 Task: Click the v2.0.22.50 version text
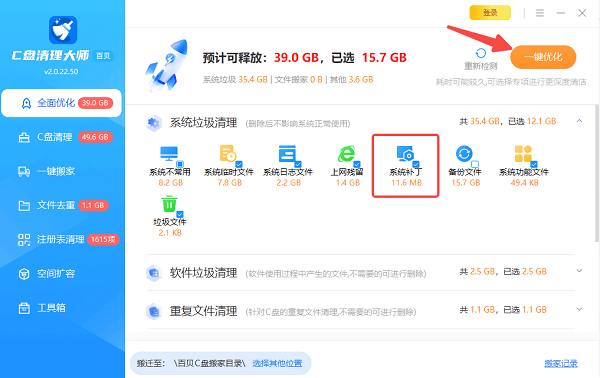pos(61,72)
